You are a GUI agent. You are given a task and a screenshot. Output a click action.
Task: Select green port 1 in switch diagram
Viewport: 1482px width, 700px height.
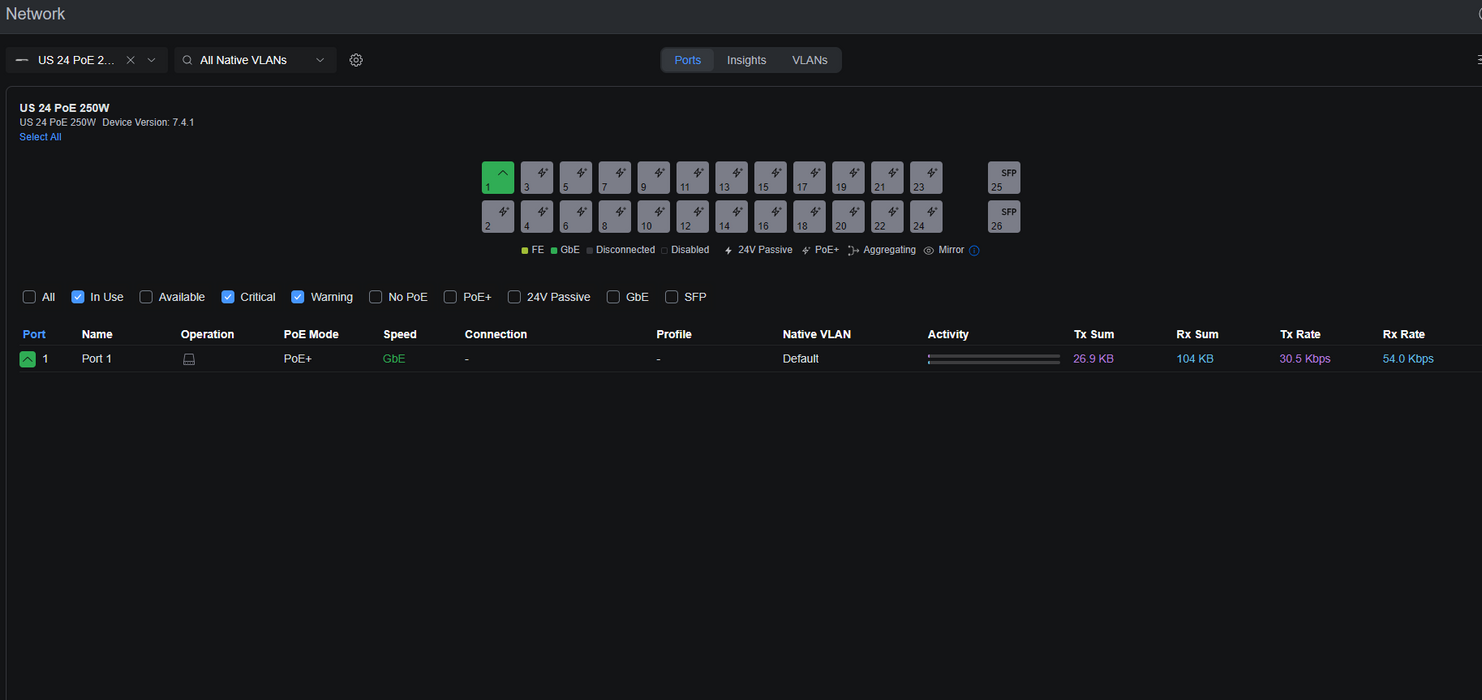click(498, 178)
